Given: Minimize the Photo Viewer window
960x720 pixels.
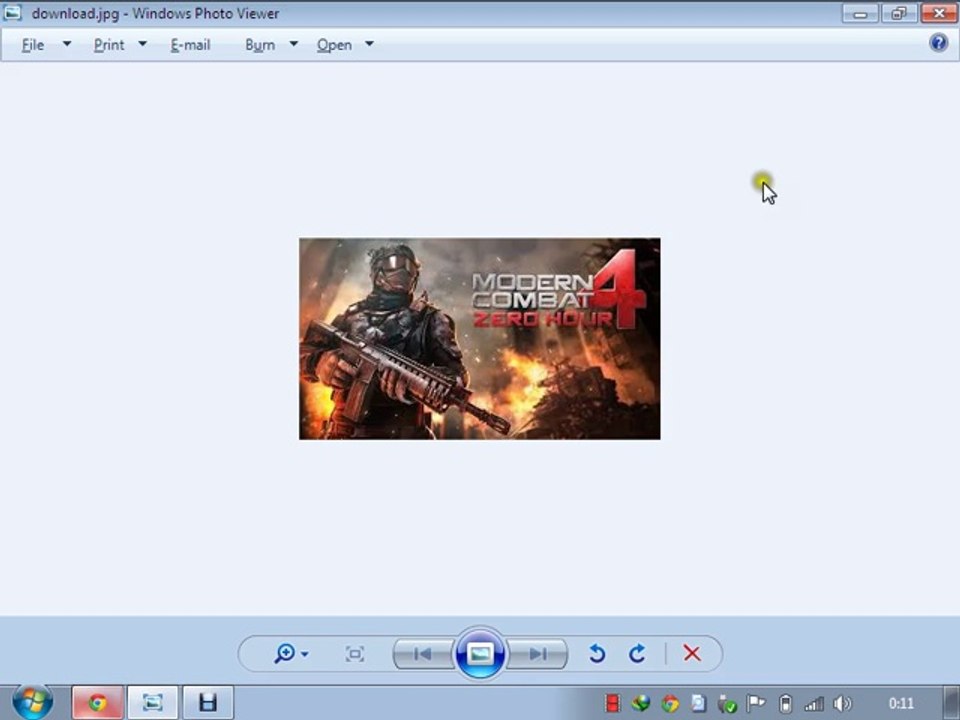Looking at the screenshot, I should coord(860,13).
